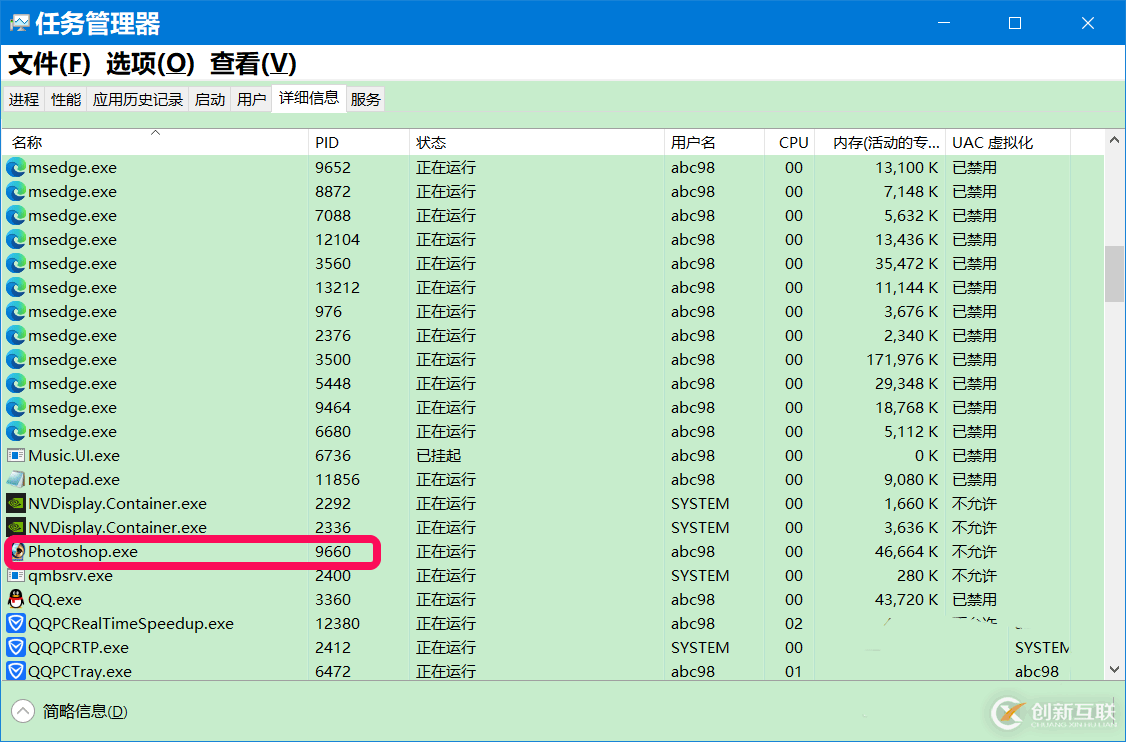Sort by 名称 column header
The height and width of the screenshot is (742, 1126).
click(x=28, y=143)
